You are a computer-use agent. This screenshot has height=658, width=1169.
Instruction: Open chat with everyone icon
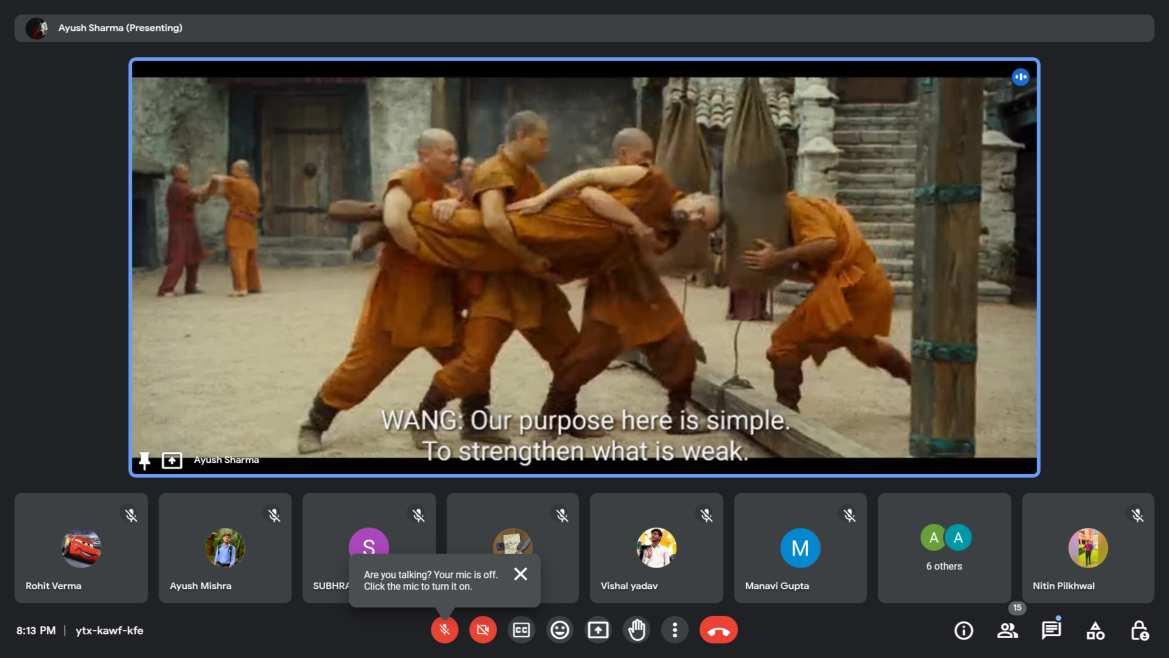pos(1051,630)
